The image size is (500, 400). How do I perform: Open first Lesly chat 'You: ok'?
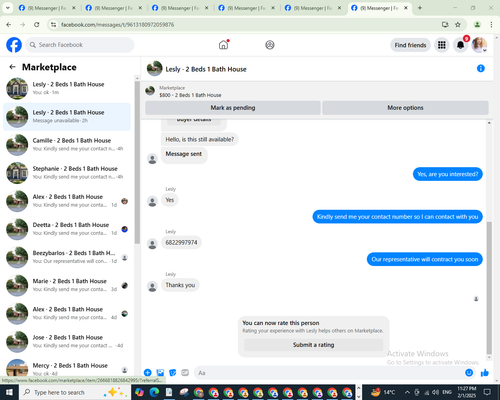click(67, 88)
